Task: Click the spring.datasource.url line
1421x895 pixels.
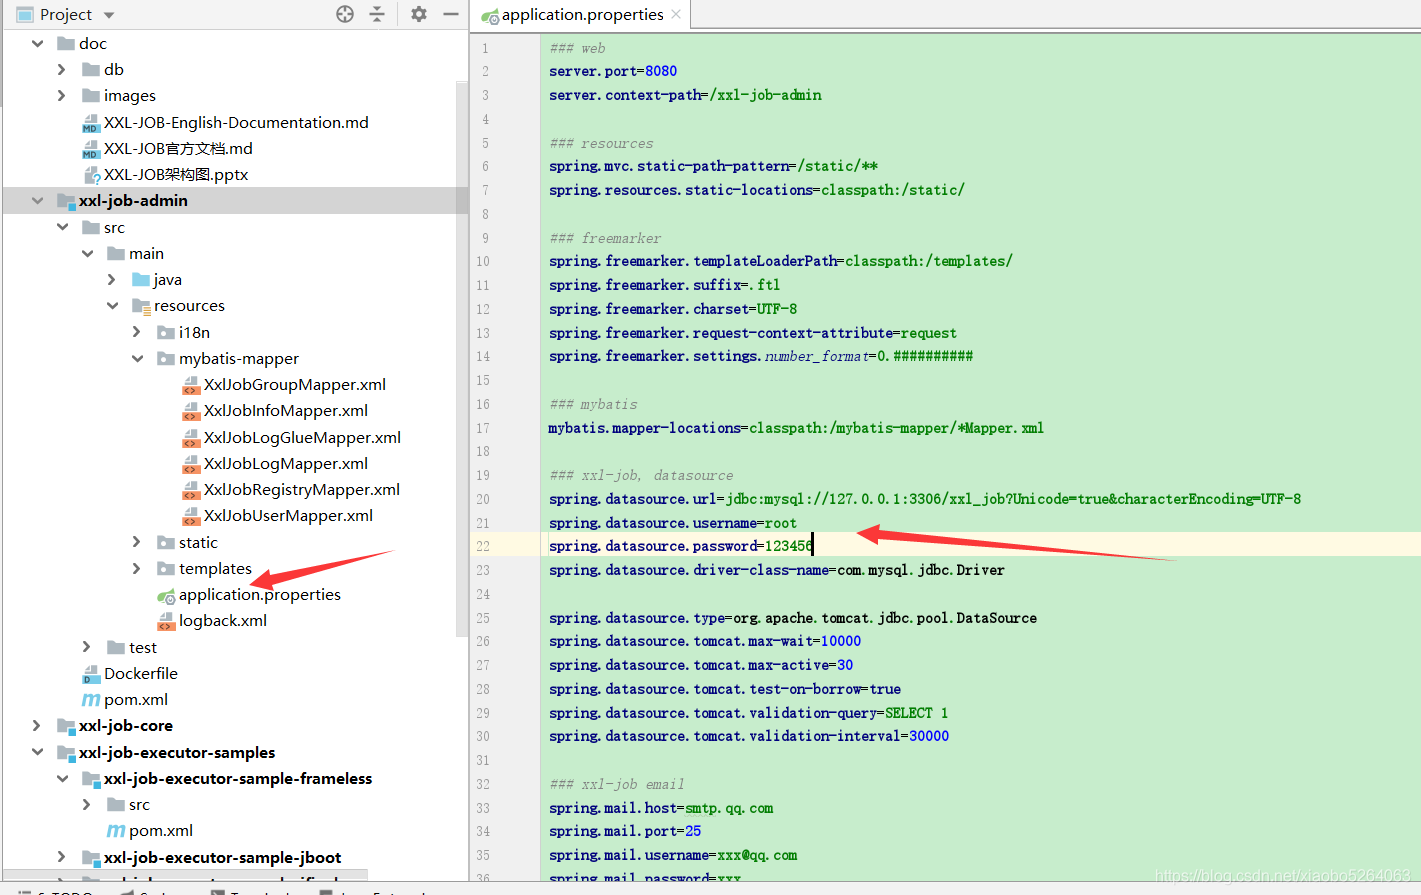Action: pos(925,499)
